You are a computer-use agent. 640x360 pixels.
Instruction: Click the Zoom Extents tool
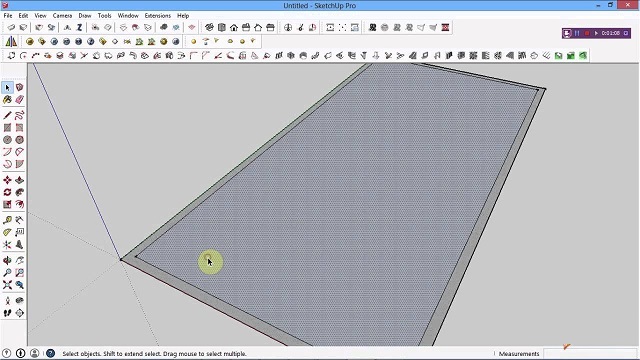7,285
